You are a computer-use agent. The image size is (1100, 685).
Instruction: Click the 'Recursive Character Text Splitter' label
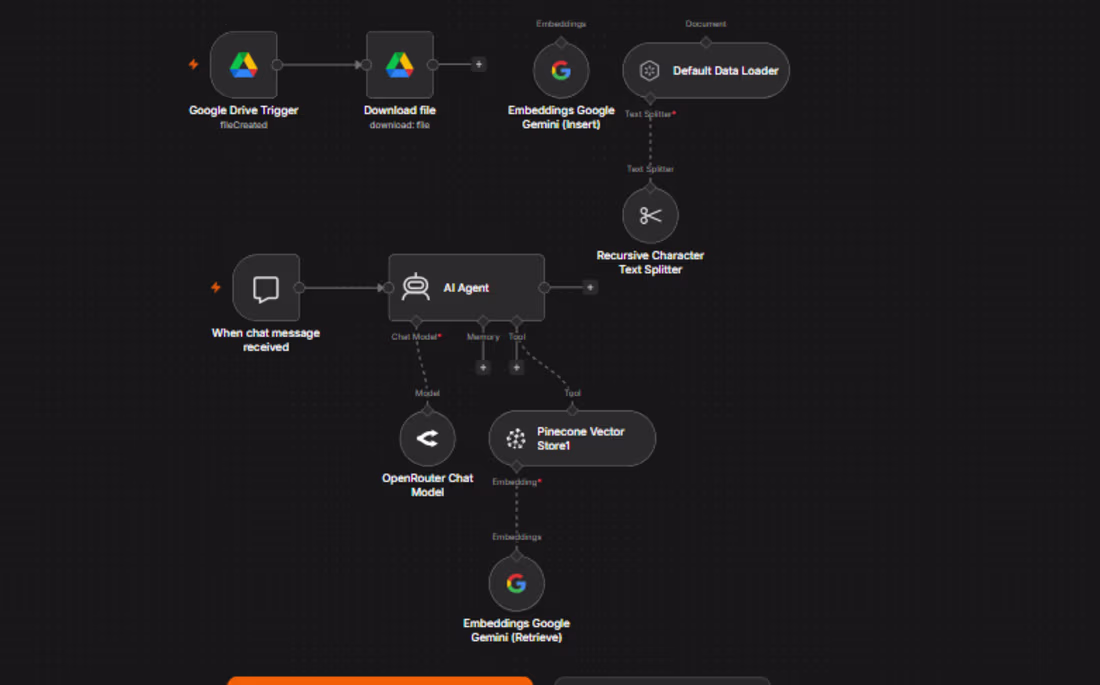tap(650, 262)
